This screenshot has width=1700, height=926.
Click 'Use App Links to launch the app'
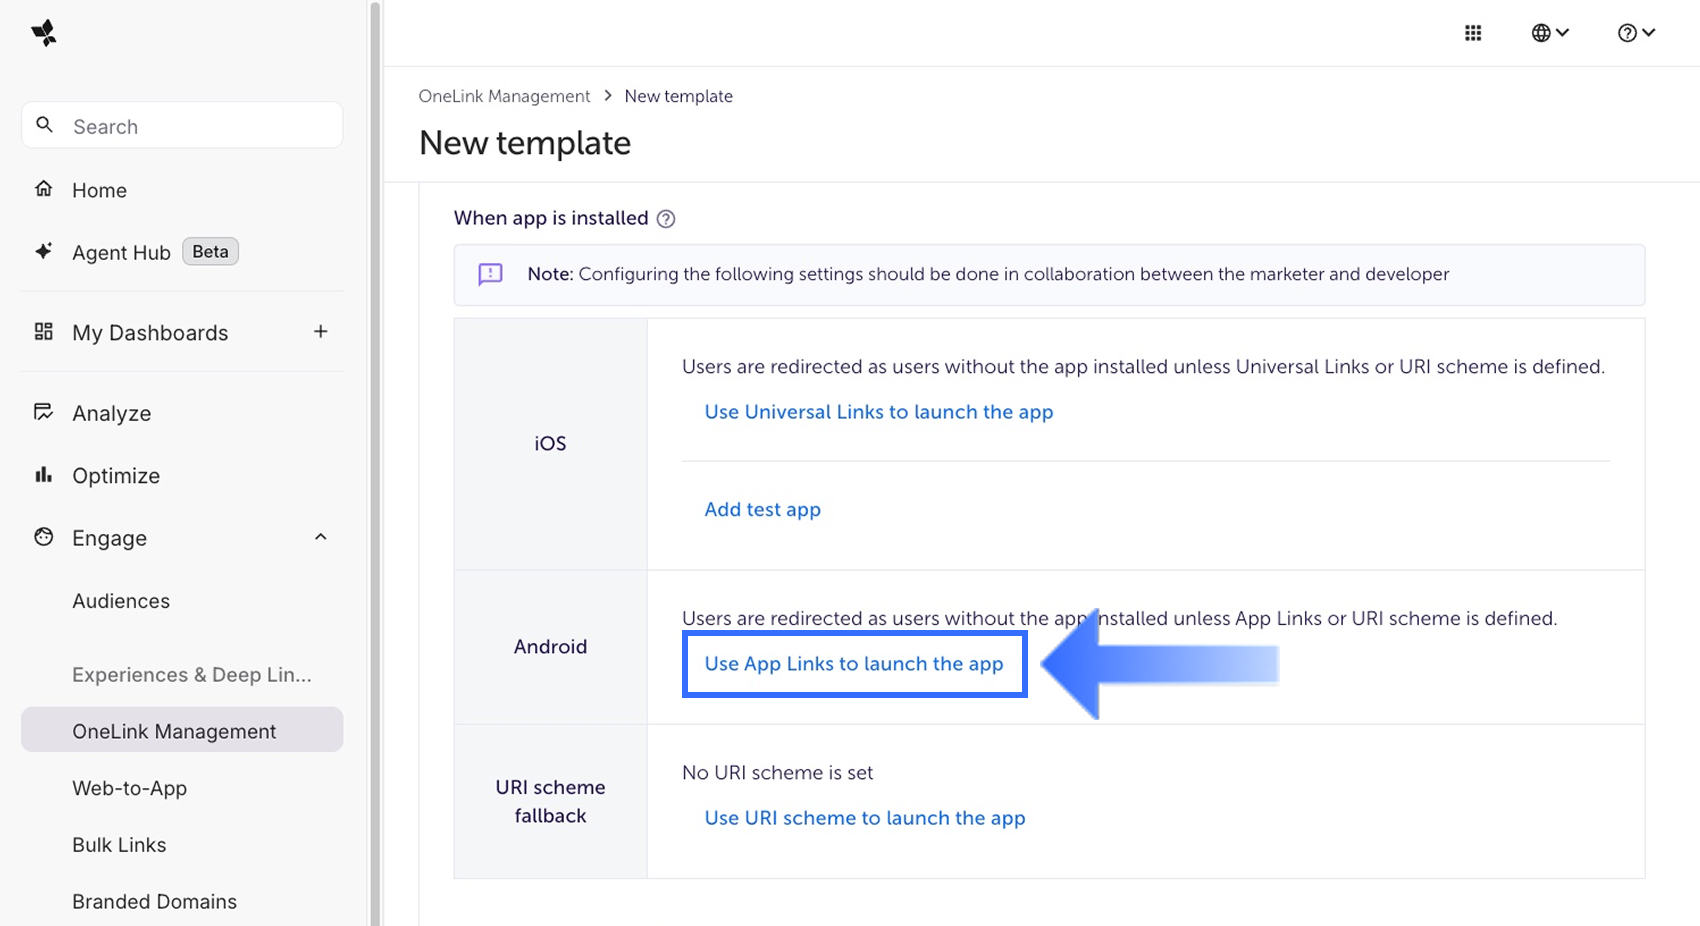[853, 664]
